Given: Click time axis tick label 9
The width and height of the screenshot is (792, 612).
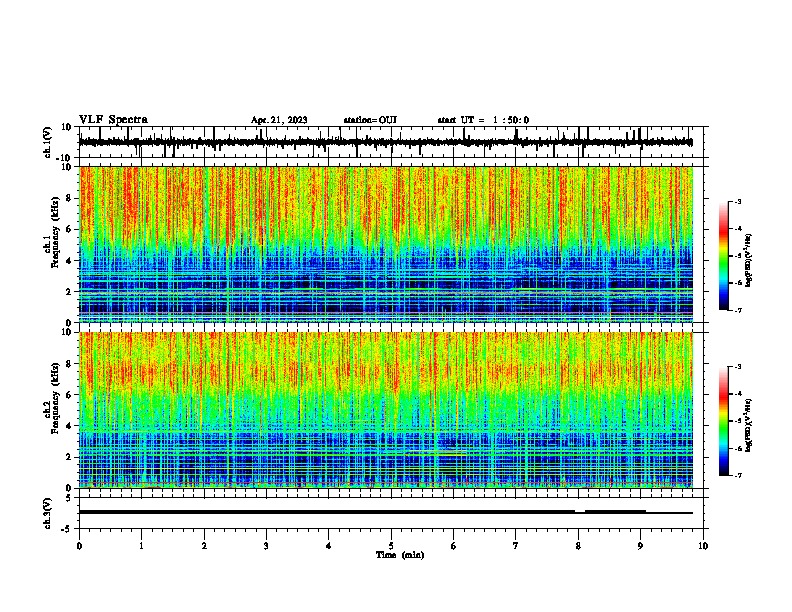Looking at the screenshot, I should (x=640, y=546).
